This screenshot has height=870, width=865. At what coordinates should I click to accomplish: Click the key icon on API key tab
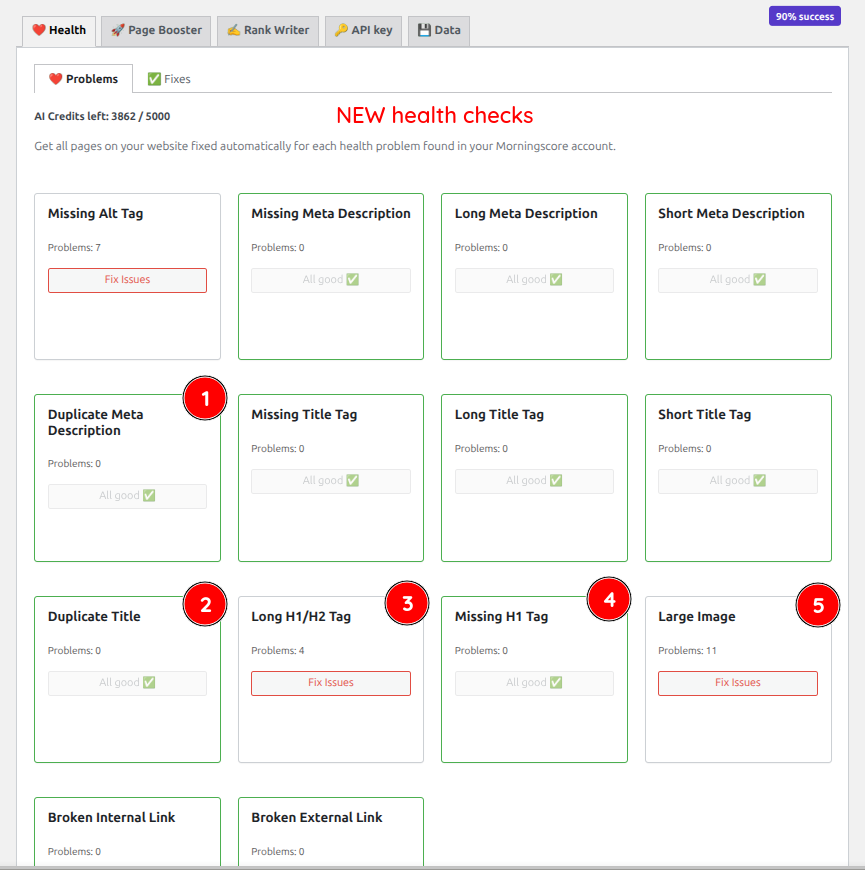tap(341, 30)
